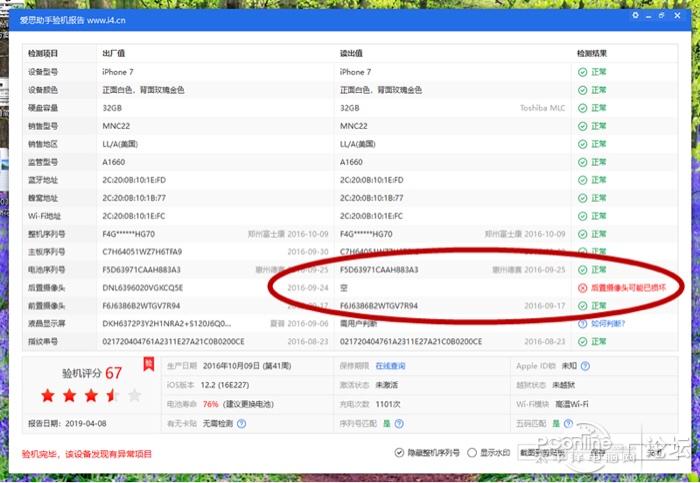
Task: Click the report date 2019-04-08
Action: click(x=86, y=424)
